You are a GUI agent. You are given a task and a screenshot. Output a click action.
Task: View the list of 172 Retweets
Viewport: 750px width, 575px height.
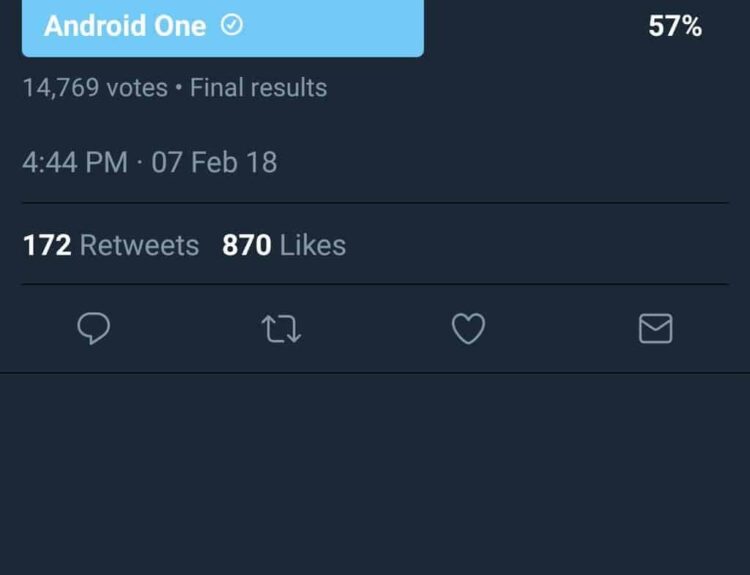111,245
